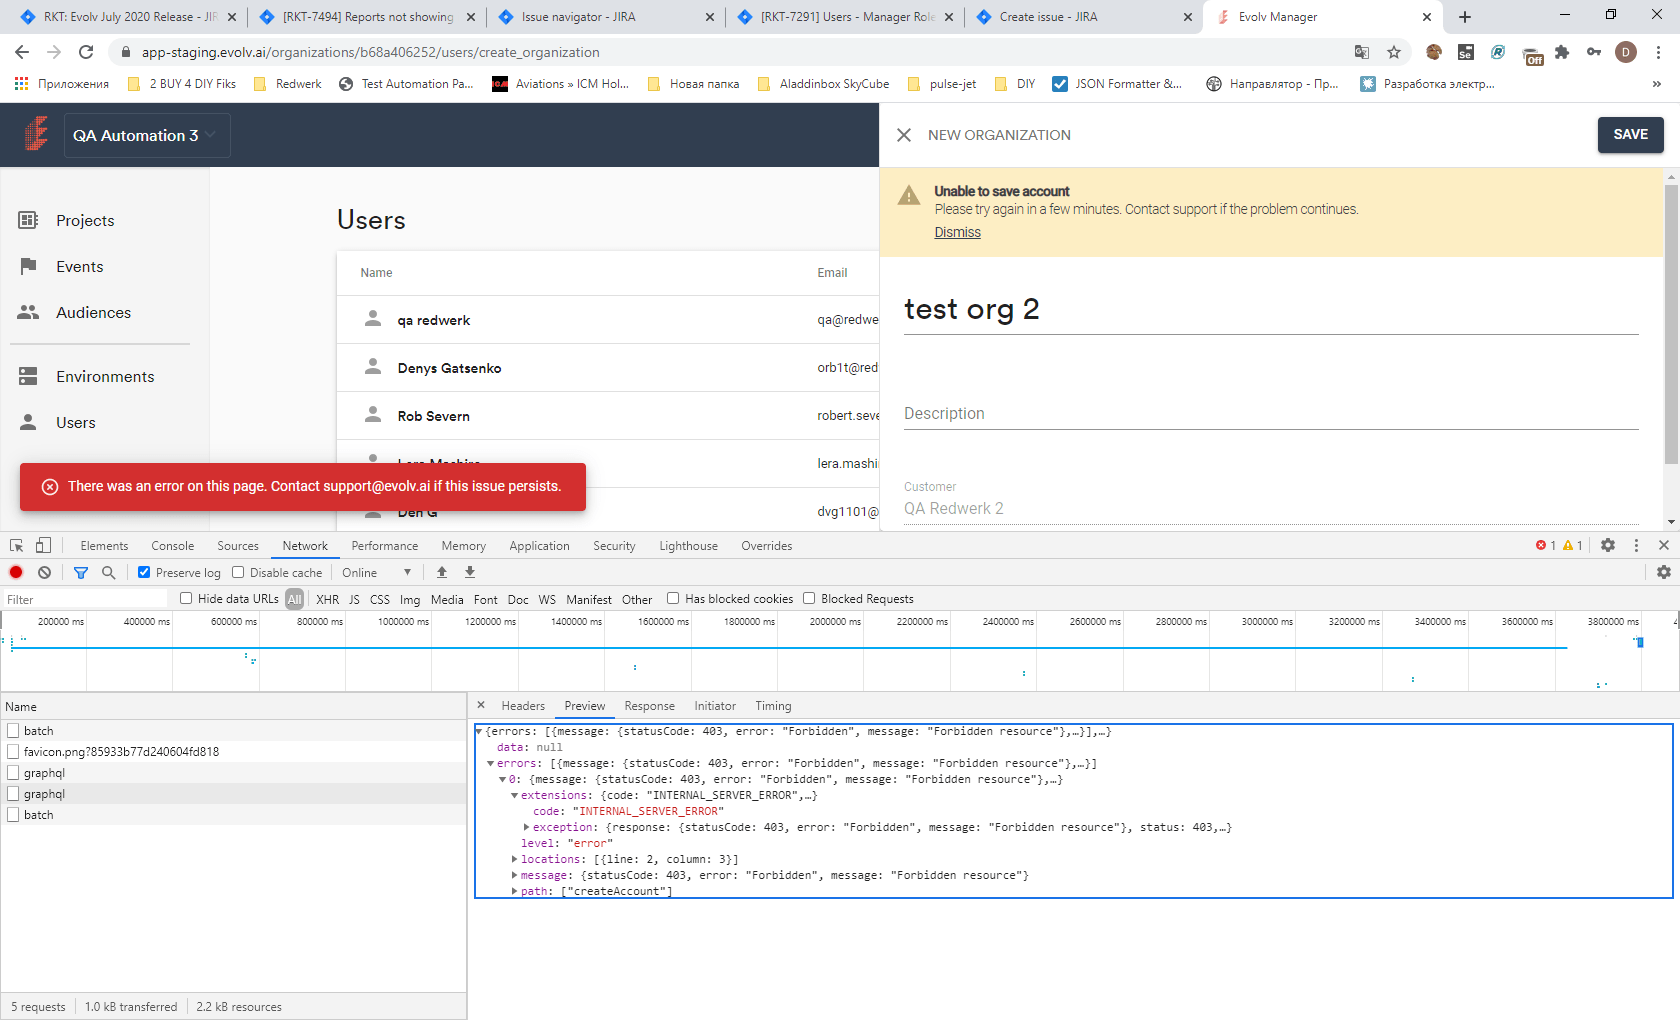Expand the locations node
Viewport: 1680px width, 1020px height.
click(515, 859)
